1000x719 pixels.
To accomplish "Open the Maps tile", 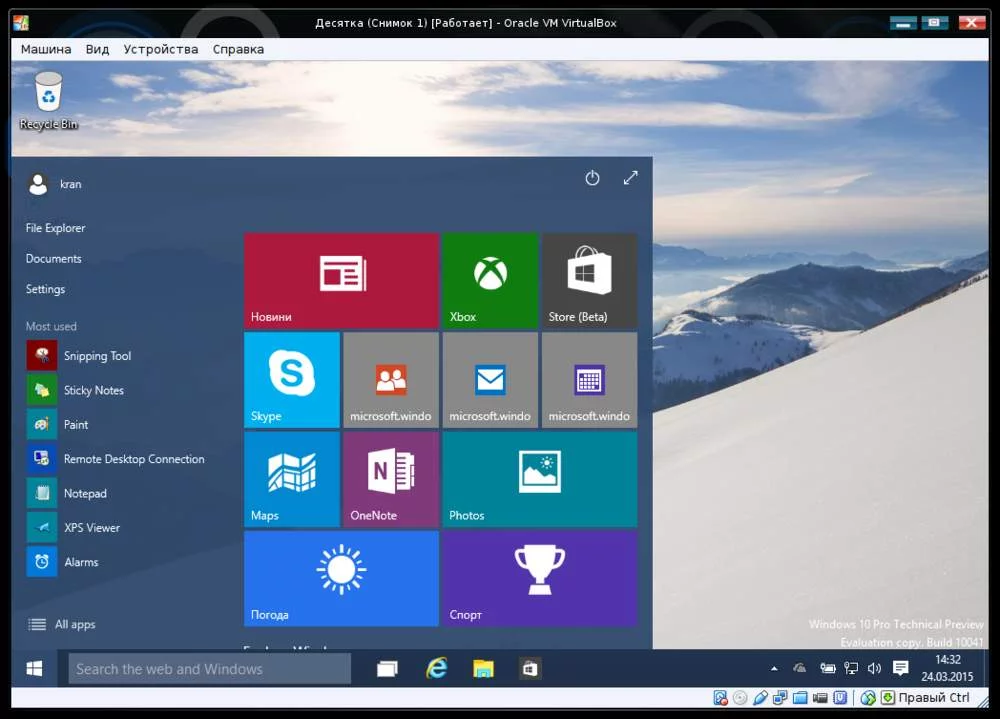I will pos(291,479).
